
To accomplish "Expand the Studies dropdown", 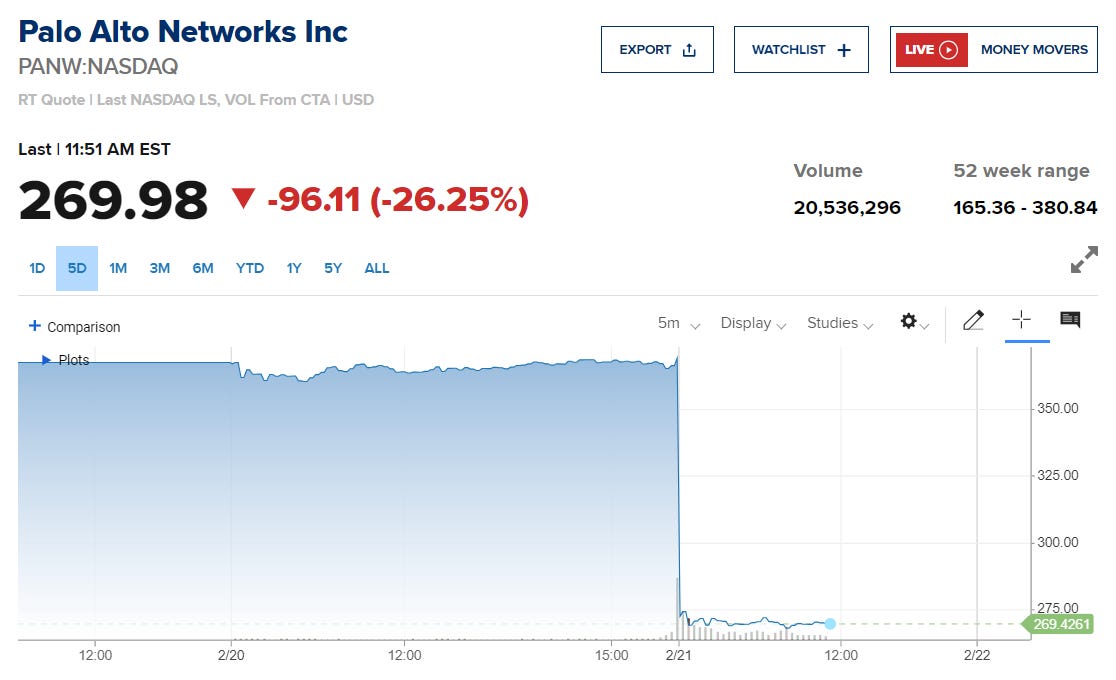I will [x=840, y=323].
